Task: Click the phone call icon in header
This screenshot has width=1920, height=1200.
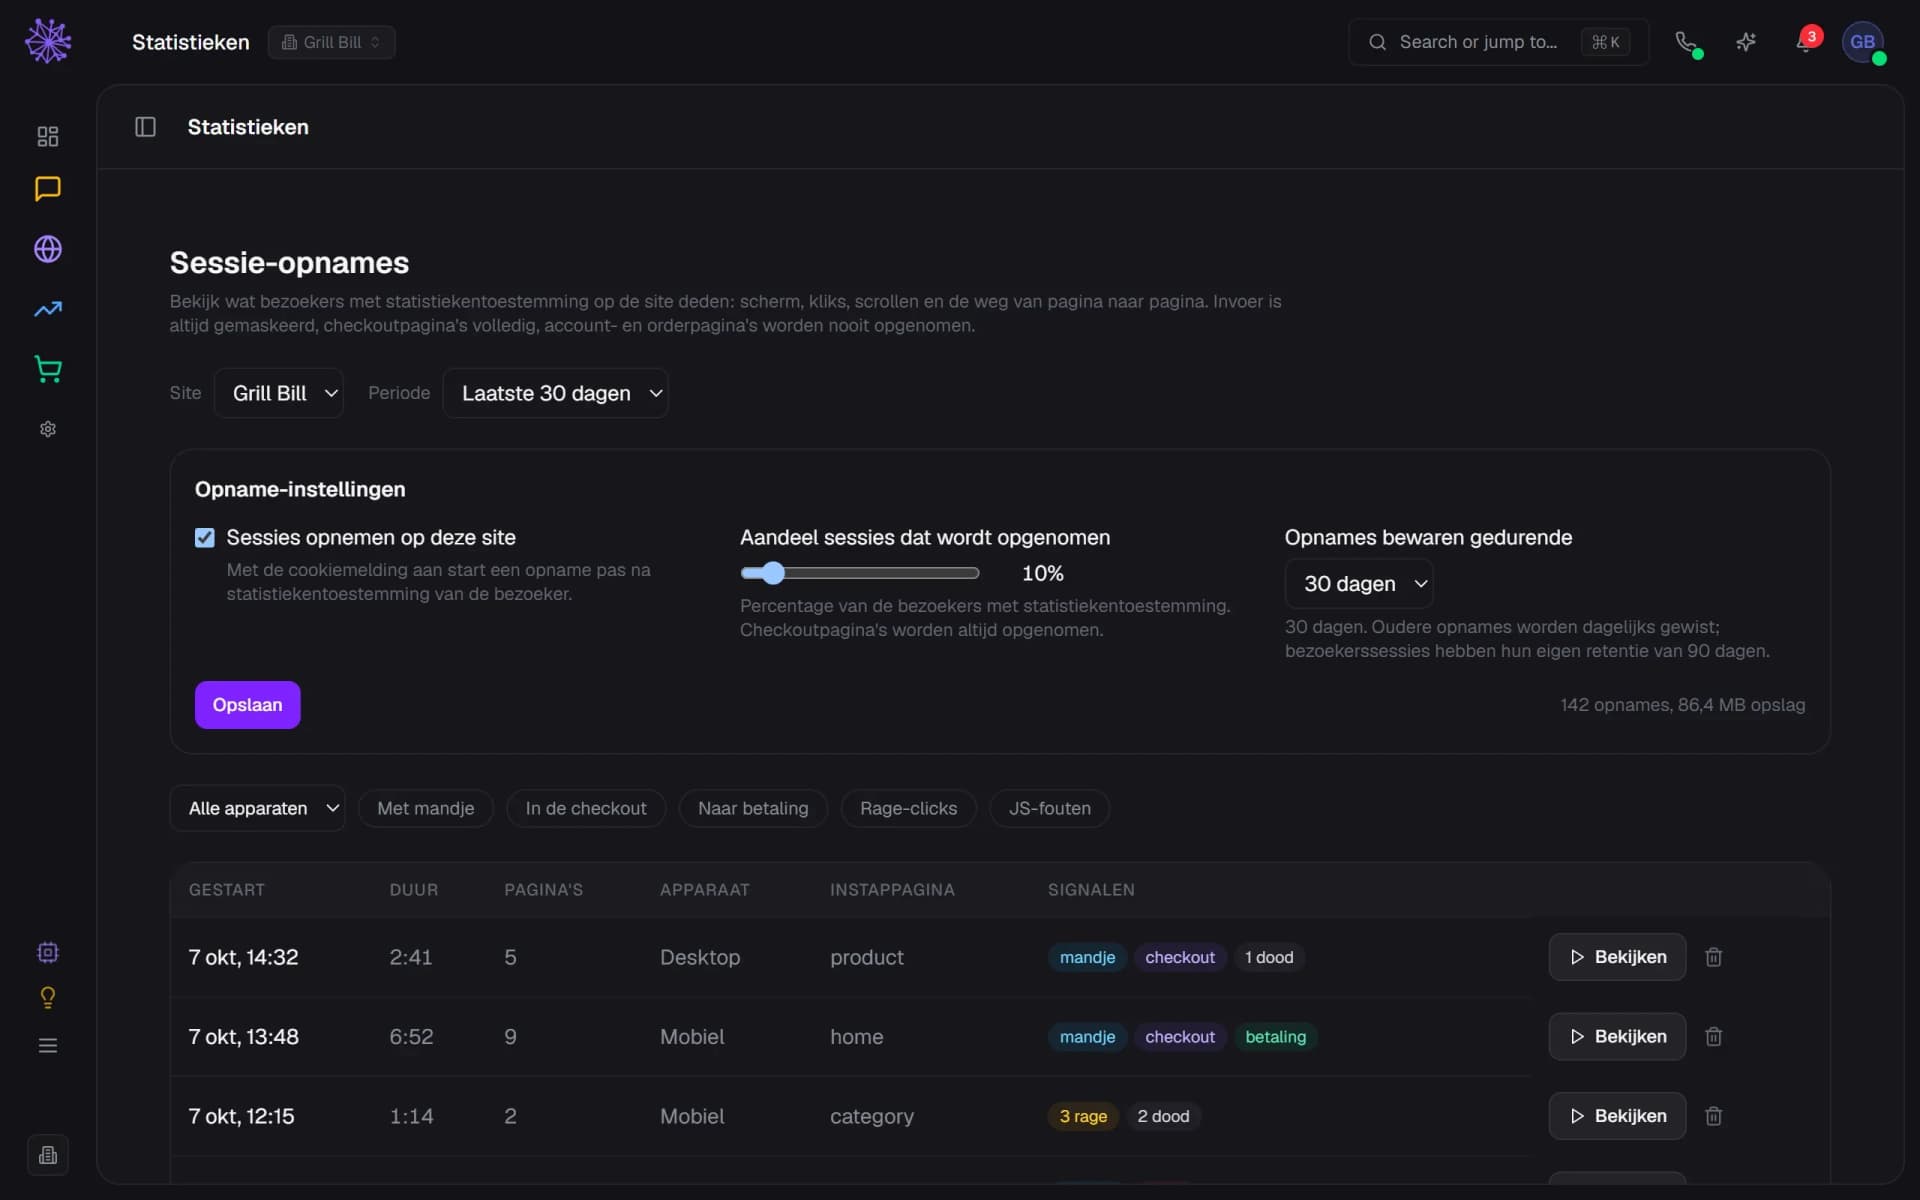Action: point(1687,42)
